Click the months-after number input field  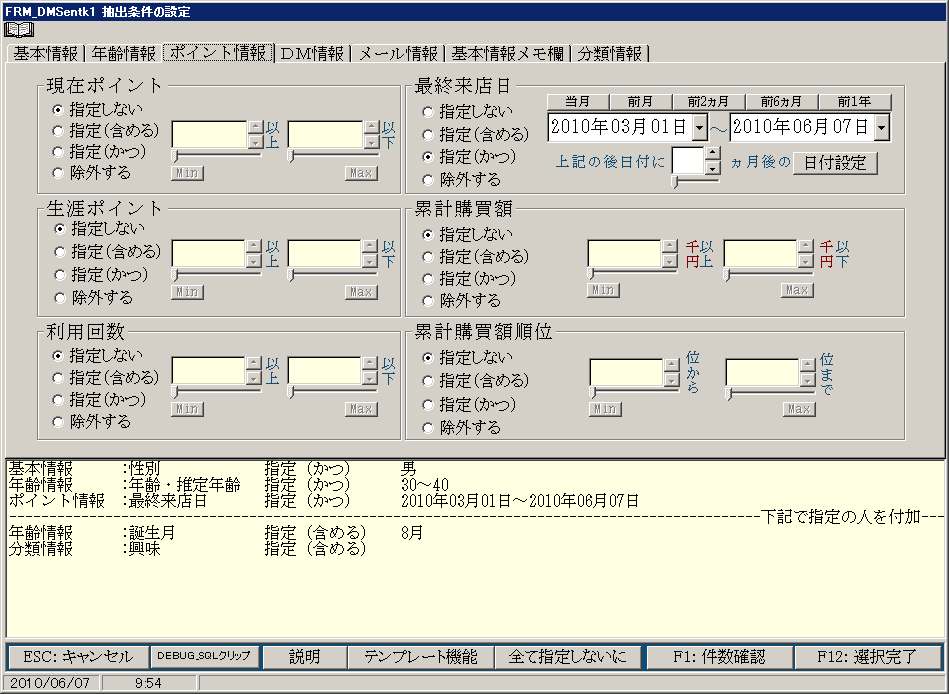(x=688, y=161)
